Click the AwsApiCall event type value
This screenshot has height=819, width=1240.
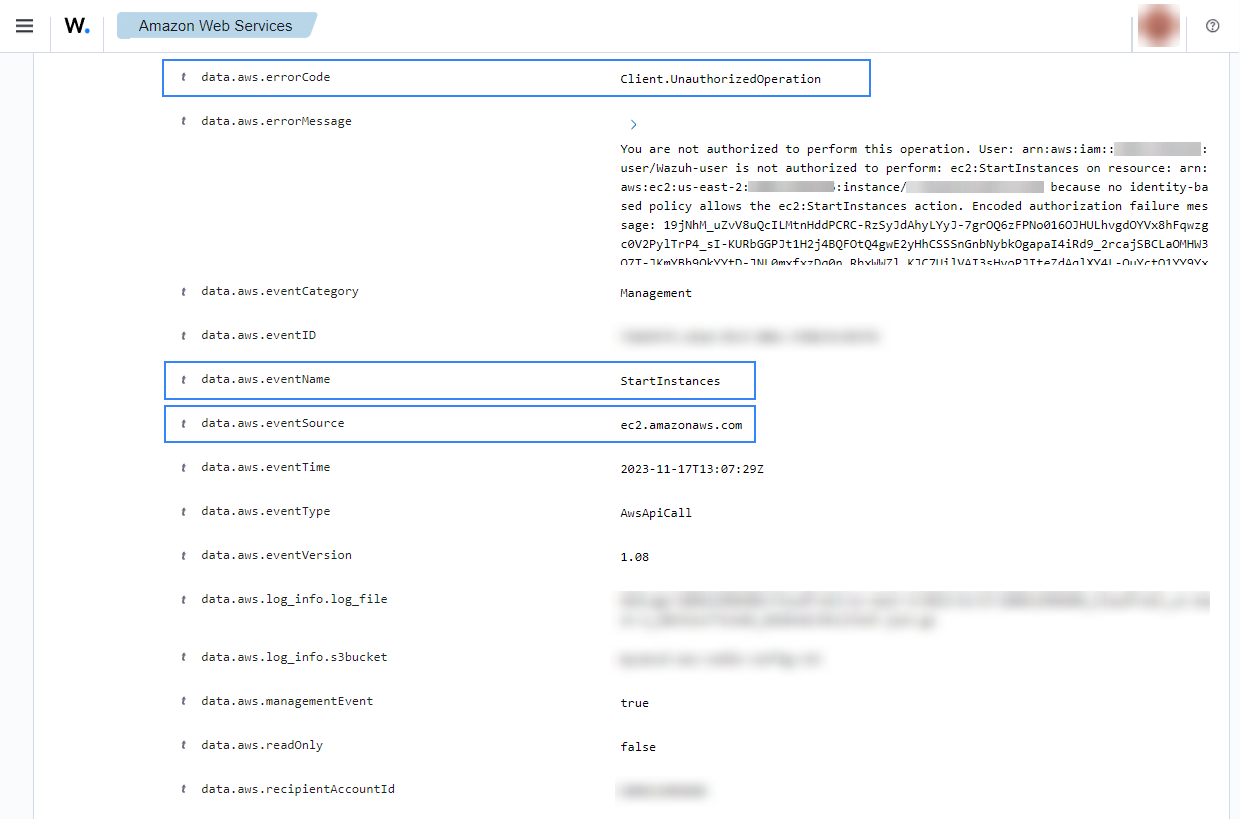click(655, 513)
